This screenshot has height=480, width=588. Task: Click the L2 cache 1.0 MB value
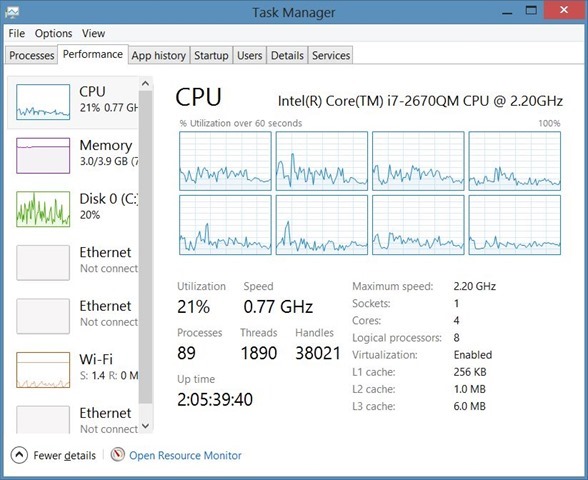coord(470,389)
